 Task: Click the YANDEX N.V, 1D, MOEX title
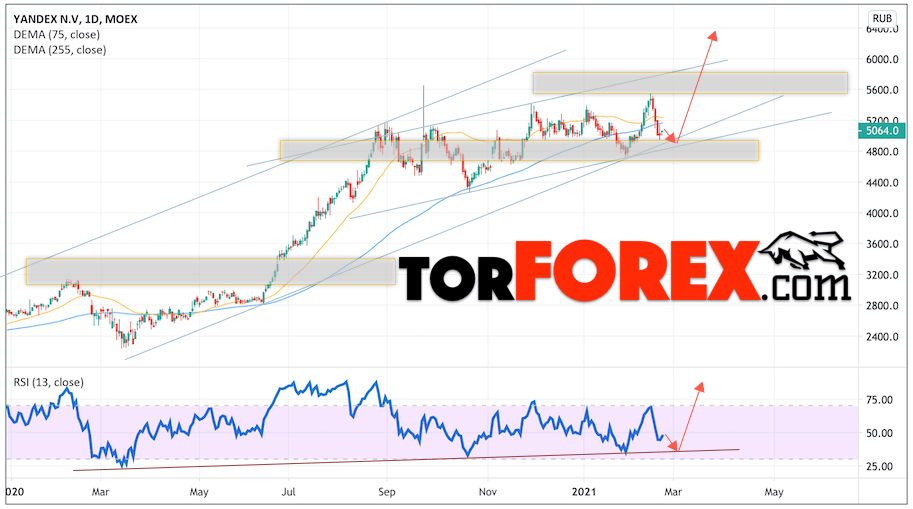76,19
